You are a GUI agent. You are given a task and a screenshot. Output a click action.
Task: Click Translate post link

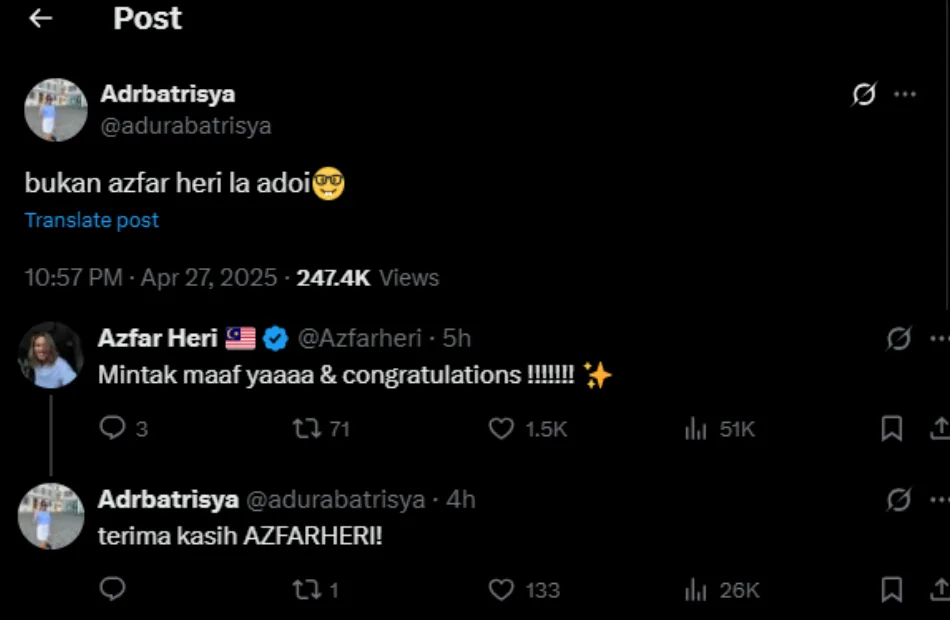click(92, 220)
